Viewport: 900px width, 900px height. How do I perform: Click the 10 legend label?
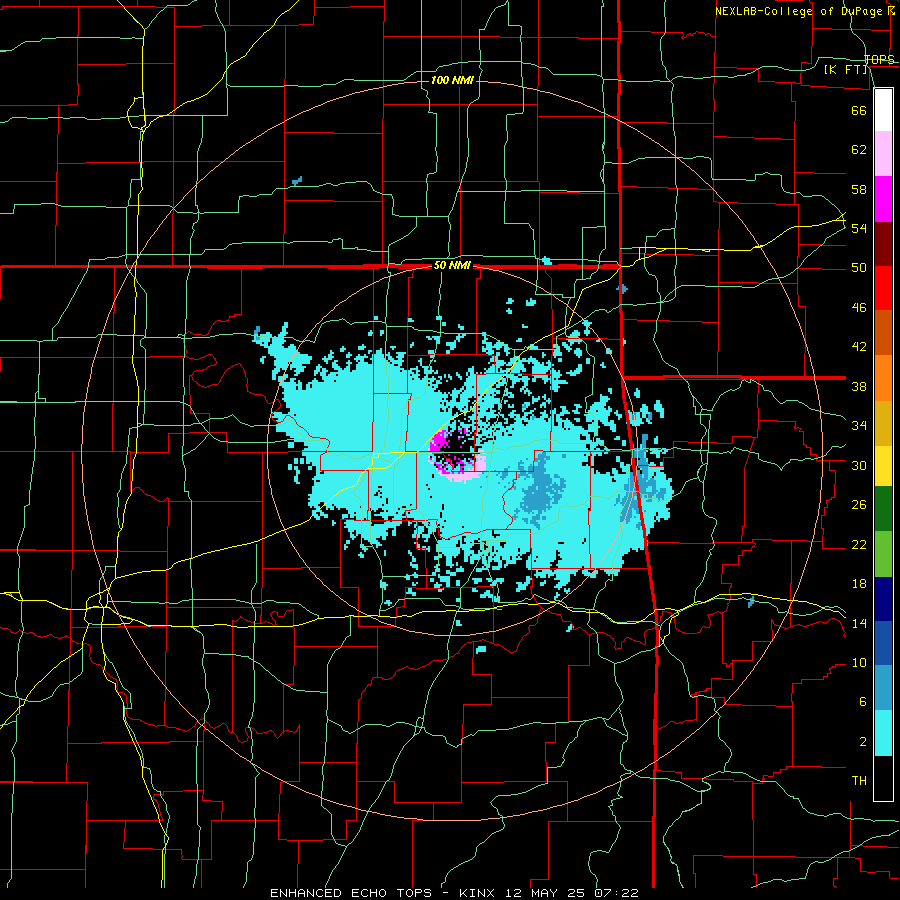(859, 663)
